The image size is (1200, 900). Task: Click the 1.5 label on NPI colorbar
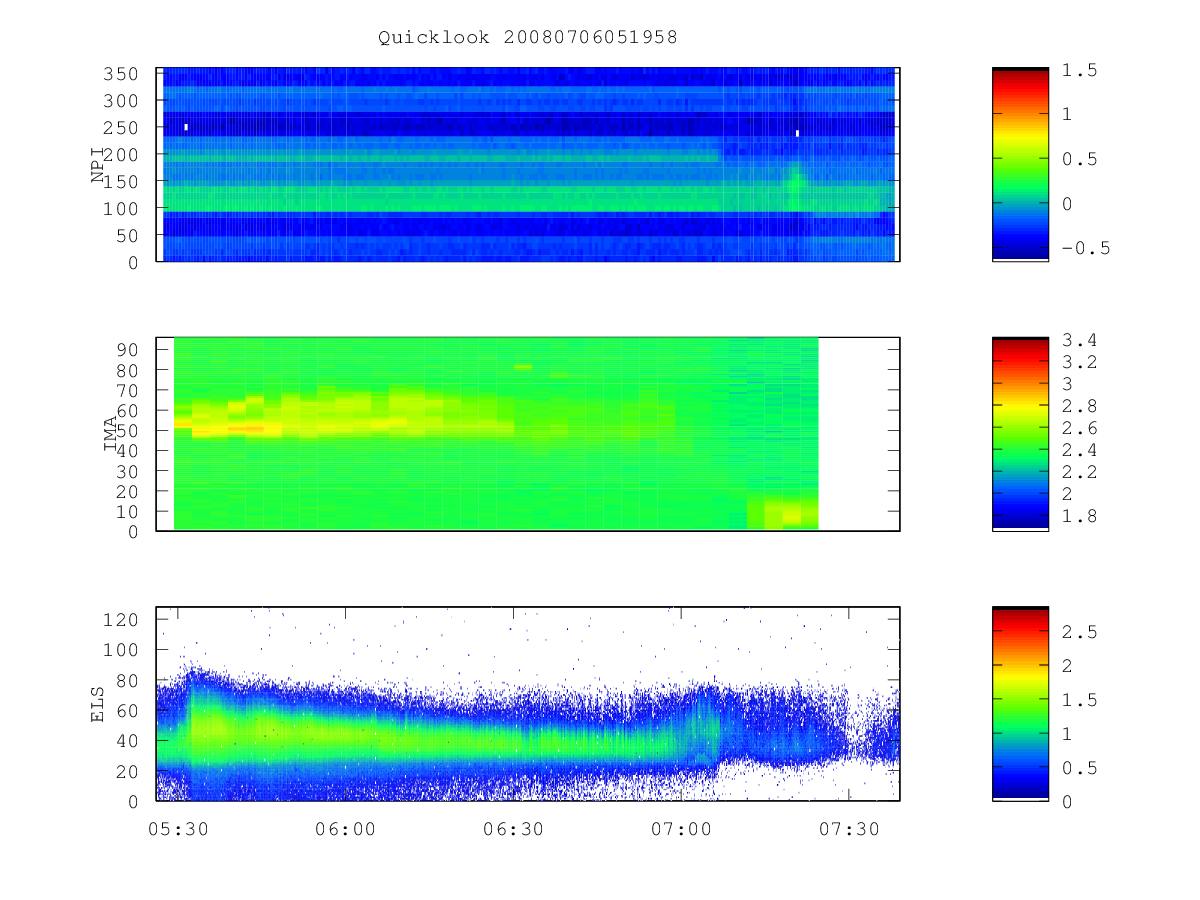(1080, 70)
